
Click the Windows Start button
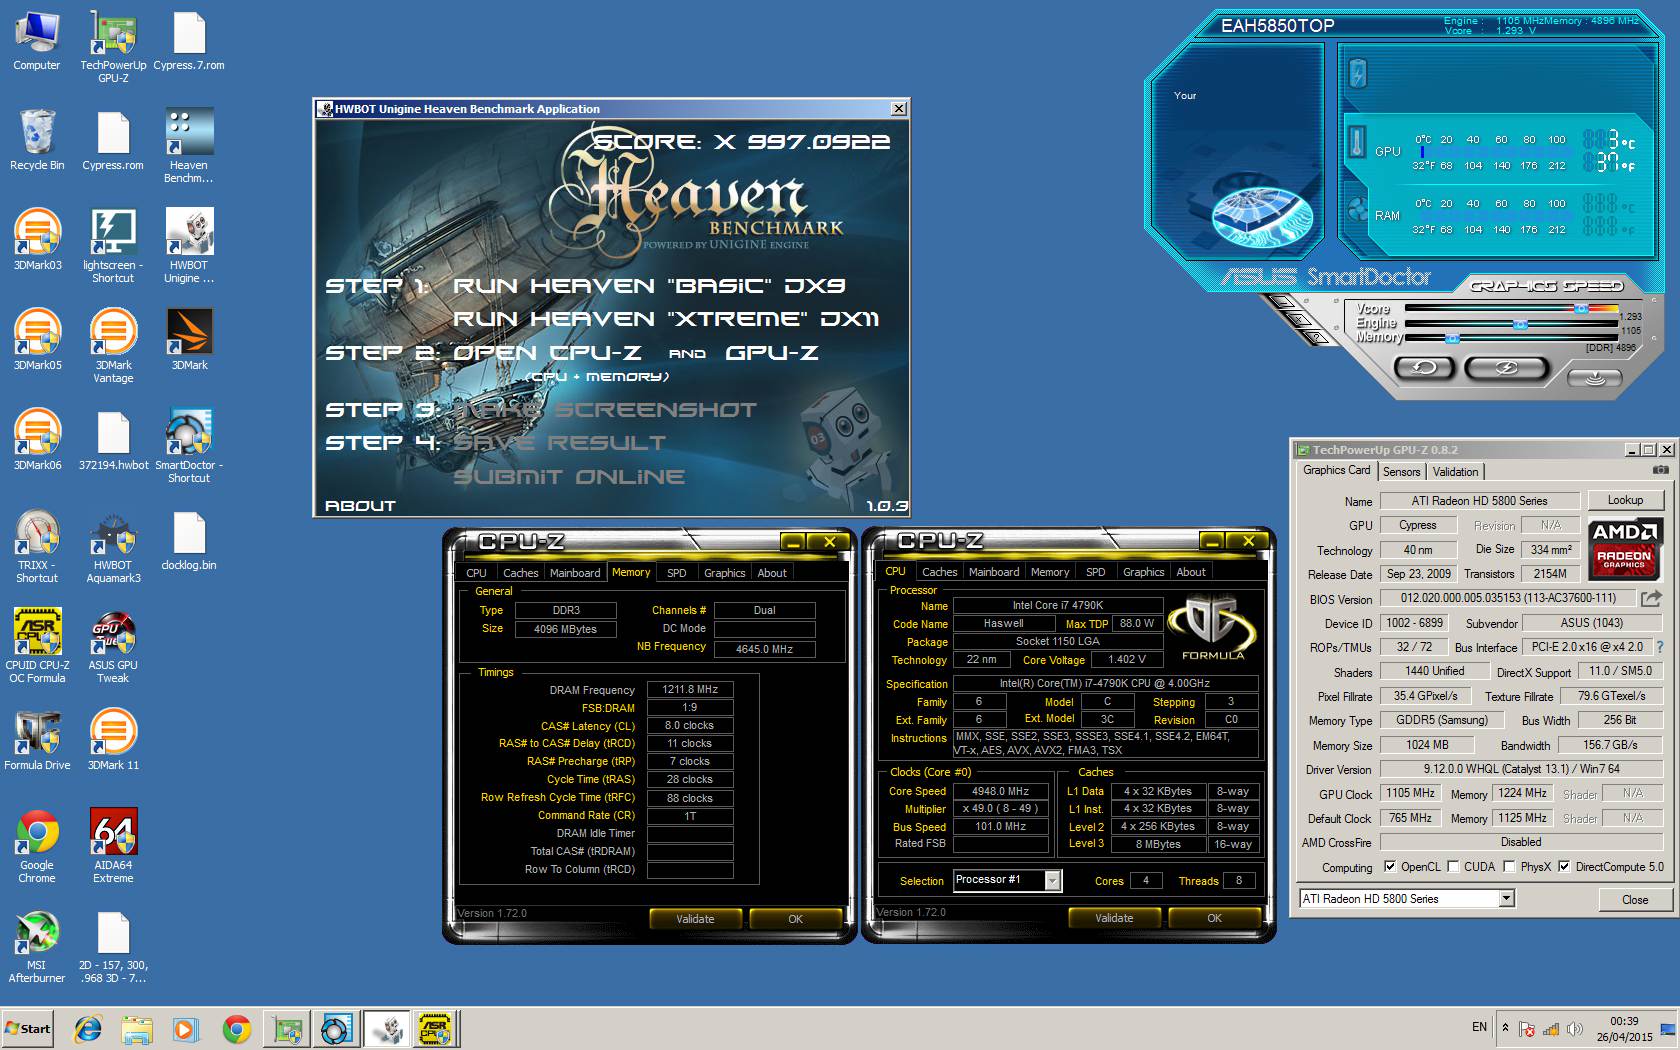point(28,1028)
